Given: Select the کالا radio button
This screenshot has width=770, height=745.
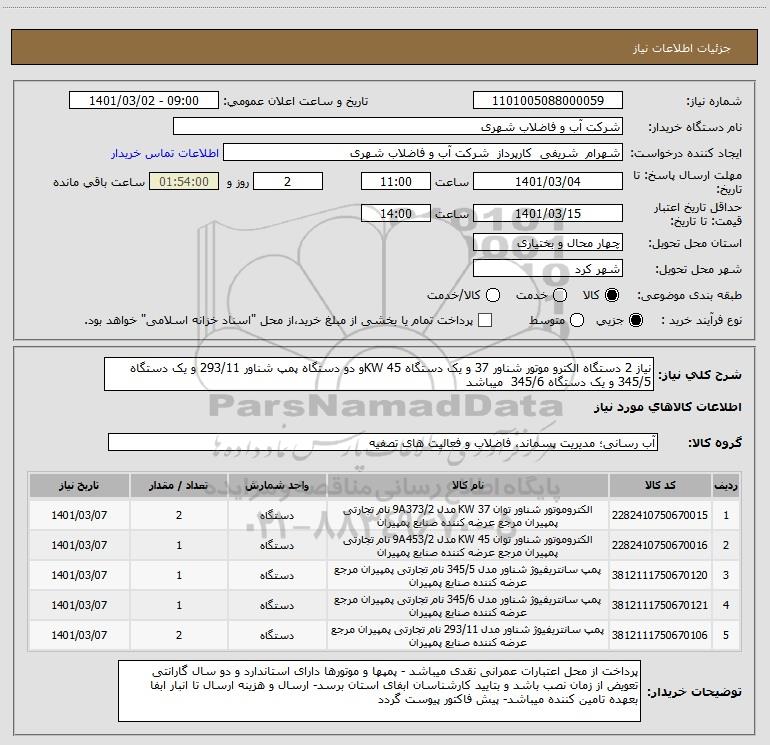Looking at the screenshot, I should 612,295.
